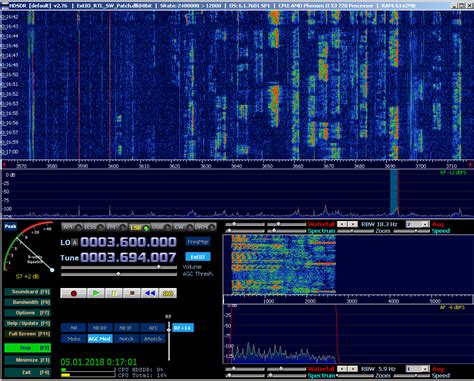Select AM demodulation mode
The width and height of the screenshot is (474, 381).
(x=72, y=227)
